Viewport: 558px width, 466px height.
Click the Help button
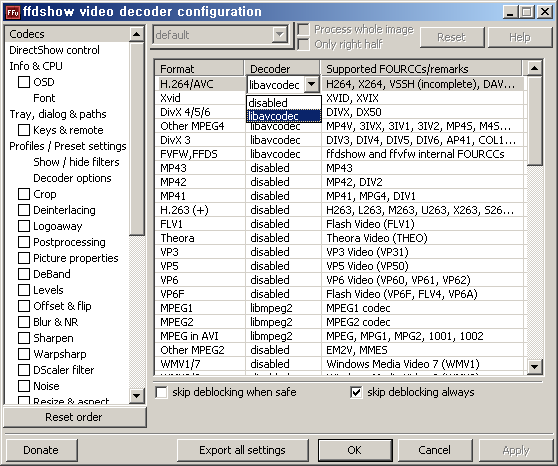(x=520, y=37)
